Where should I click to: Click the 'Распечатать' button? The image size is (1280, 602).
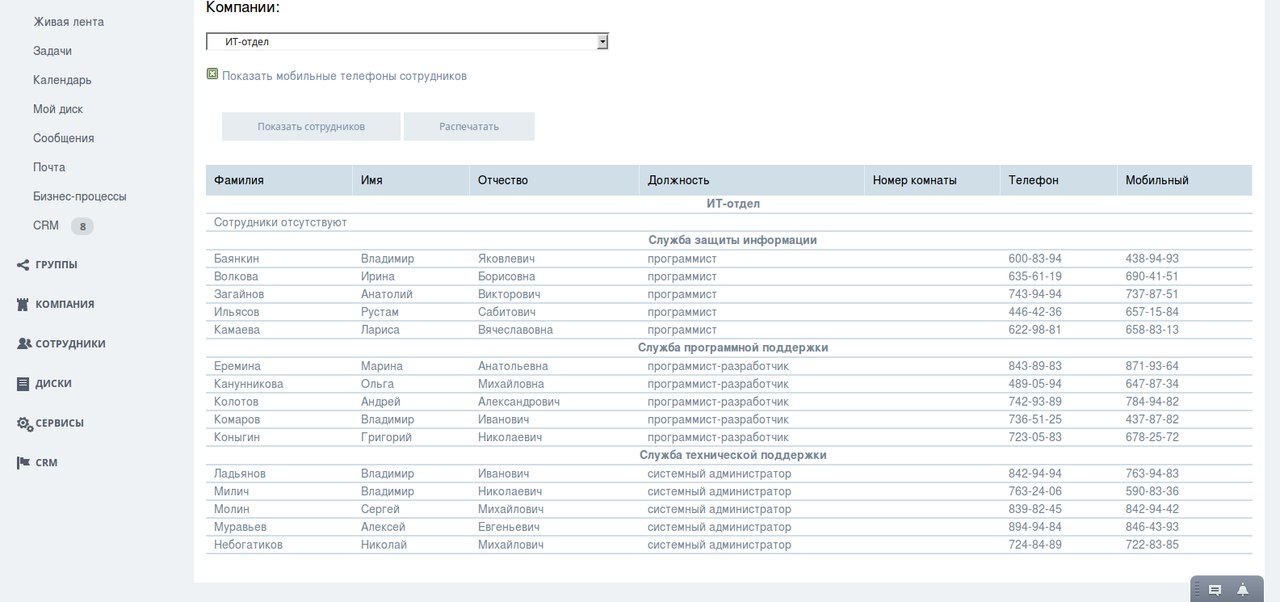click(469, 127)
